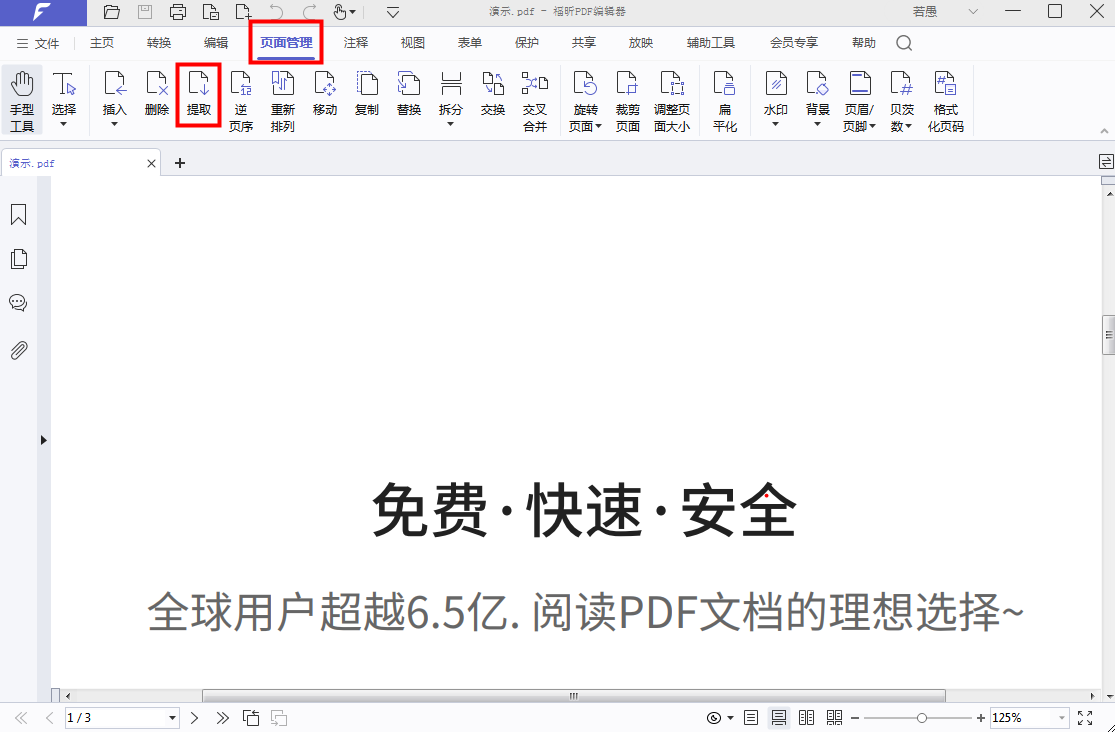Go to the previous page
Screen dimensions: 1115x732
(49, 718)
